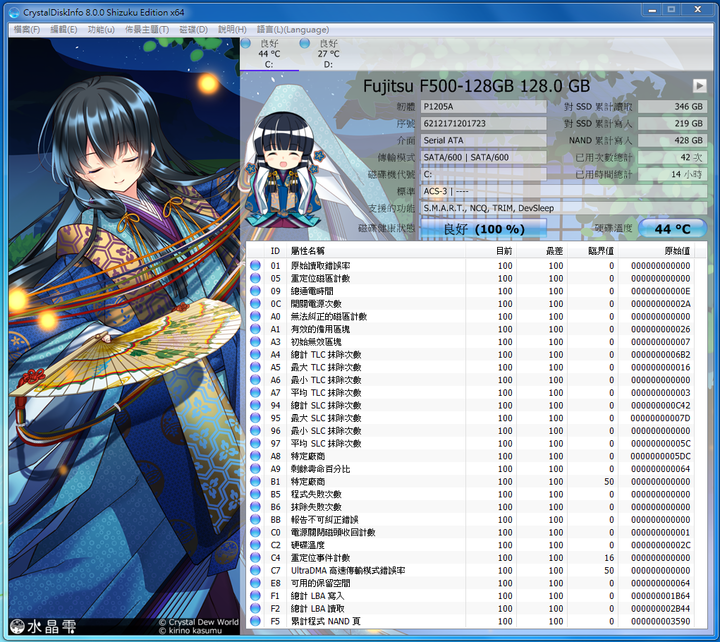Click the status icon for attribute 05

click(255, 278)
